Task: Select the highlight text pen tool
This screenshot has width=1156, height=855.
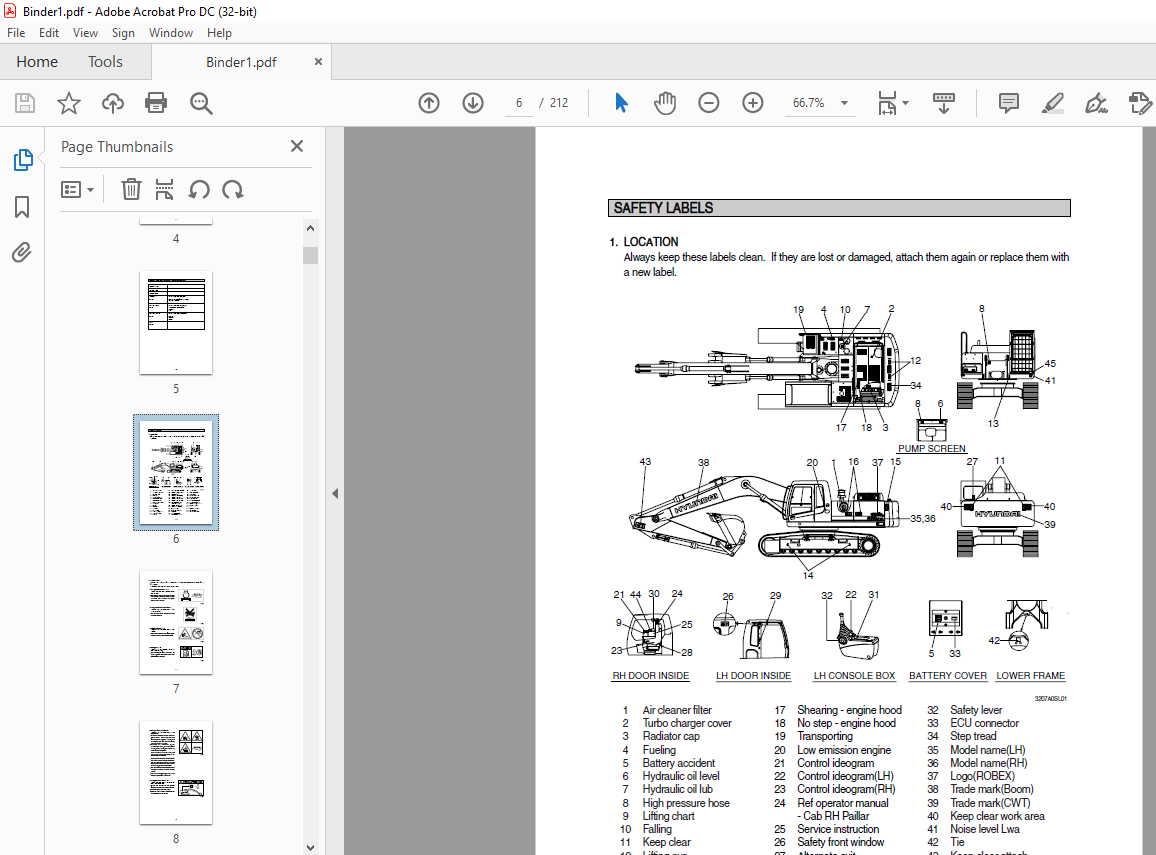Action: 1053,103
